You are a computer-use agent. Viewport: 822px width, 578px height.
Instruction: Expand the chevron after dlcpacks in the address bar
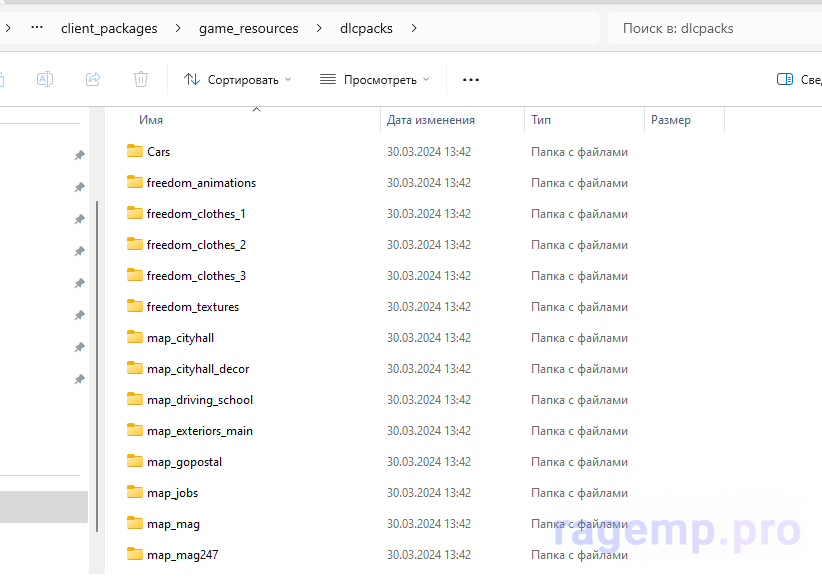coord(414,28)
